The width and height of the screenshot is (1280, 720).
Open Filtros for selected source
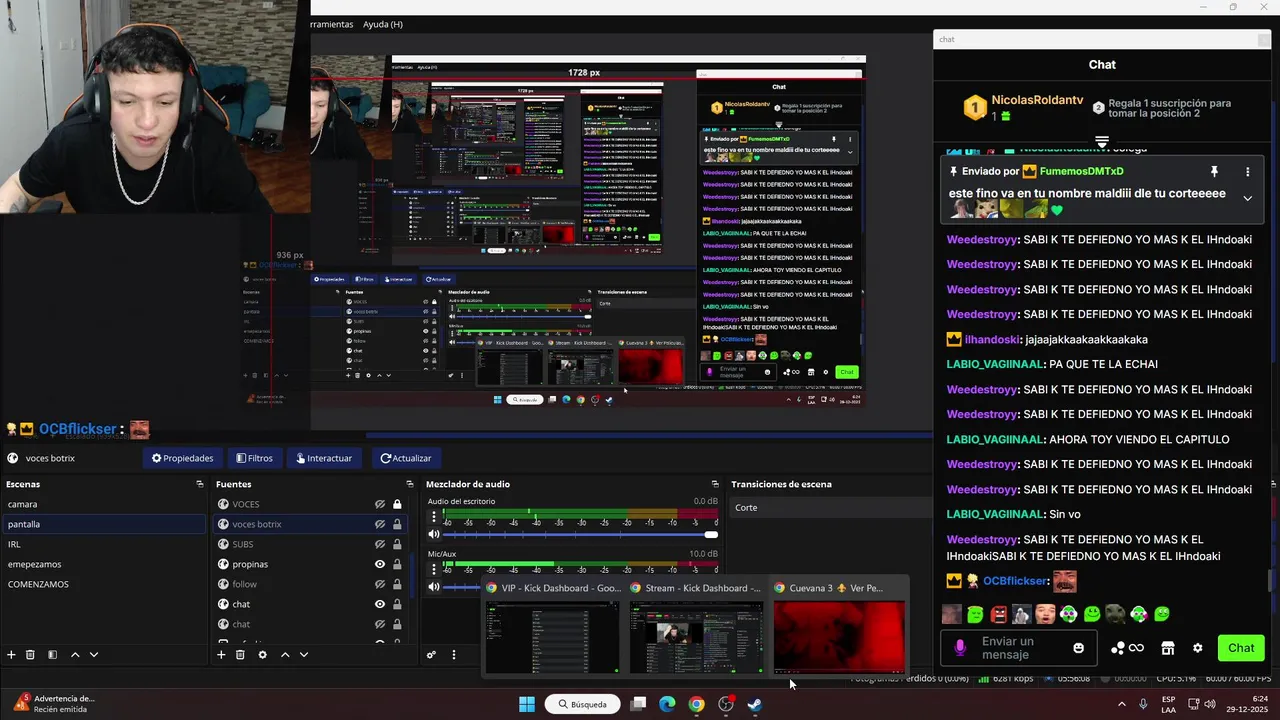[254, 458]
